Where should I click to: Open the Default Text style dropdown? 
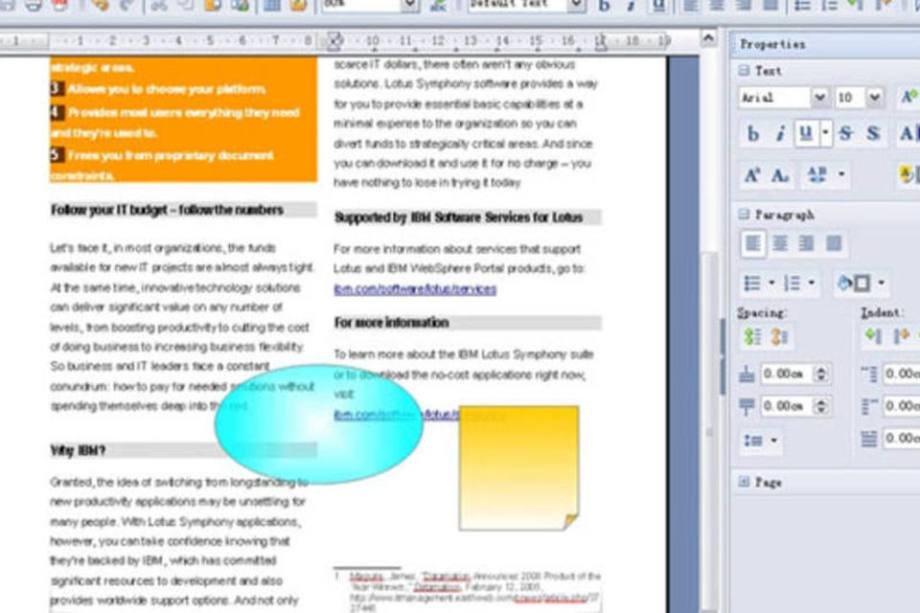click(x=577, y=6)
